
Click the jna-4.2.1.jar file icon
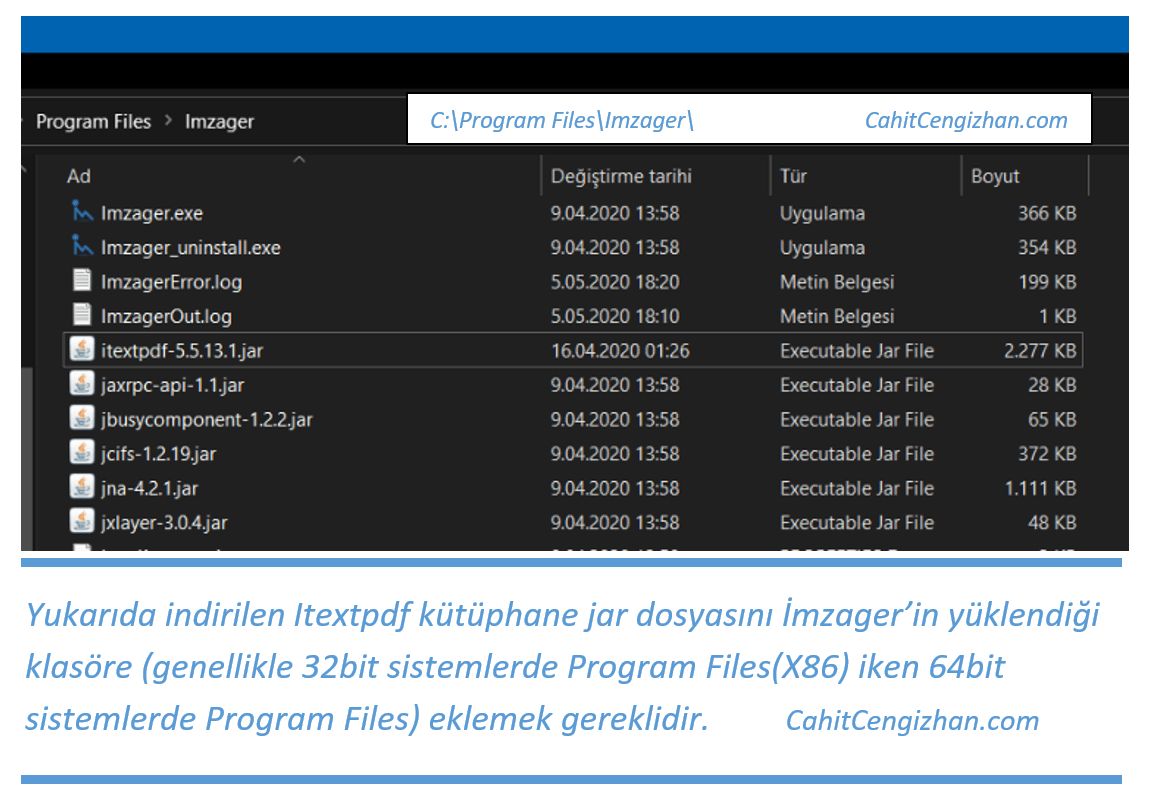tap(83, 488)
